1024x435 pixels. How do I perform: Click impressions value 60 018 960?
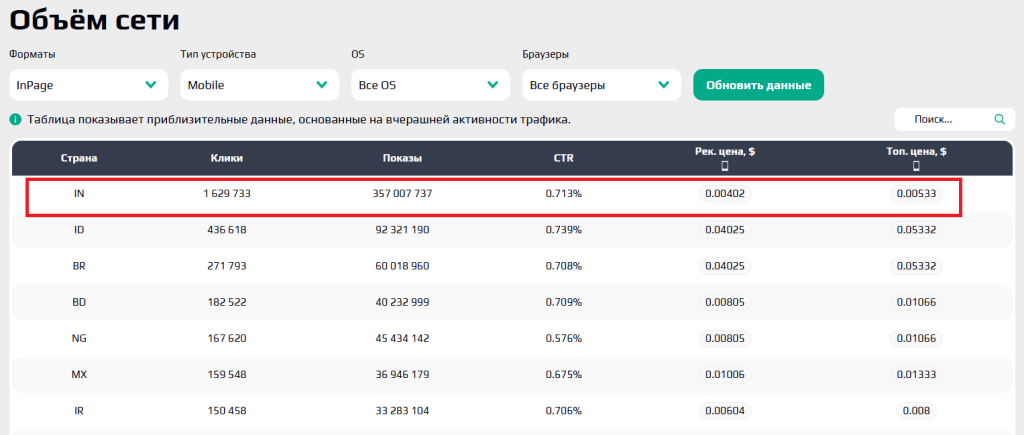point(403,266)
